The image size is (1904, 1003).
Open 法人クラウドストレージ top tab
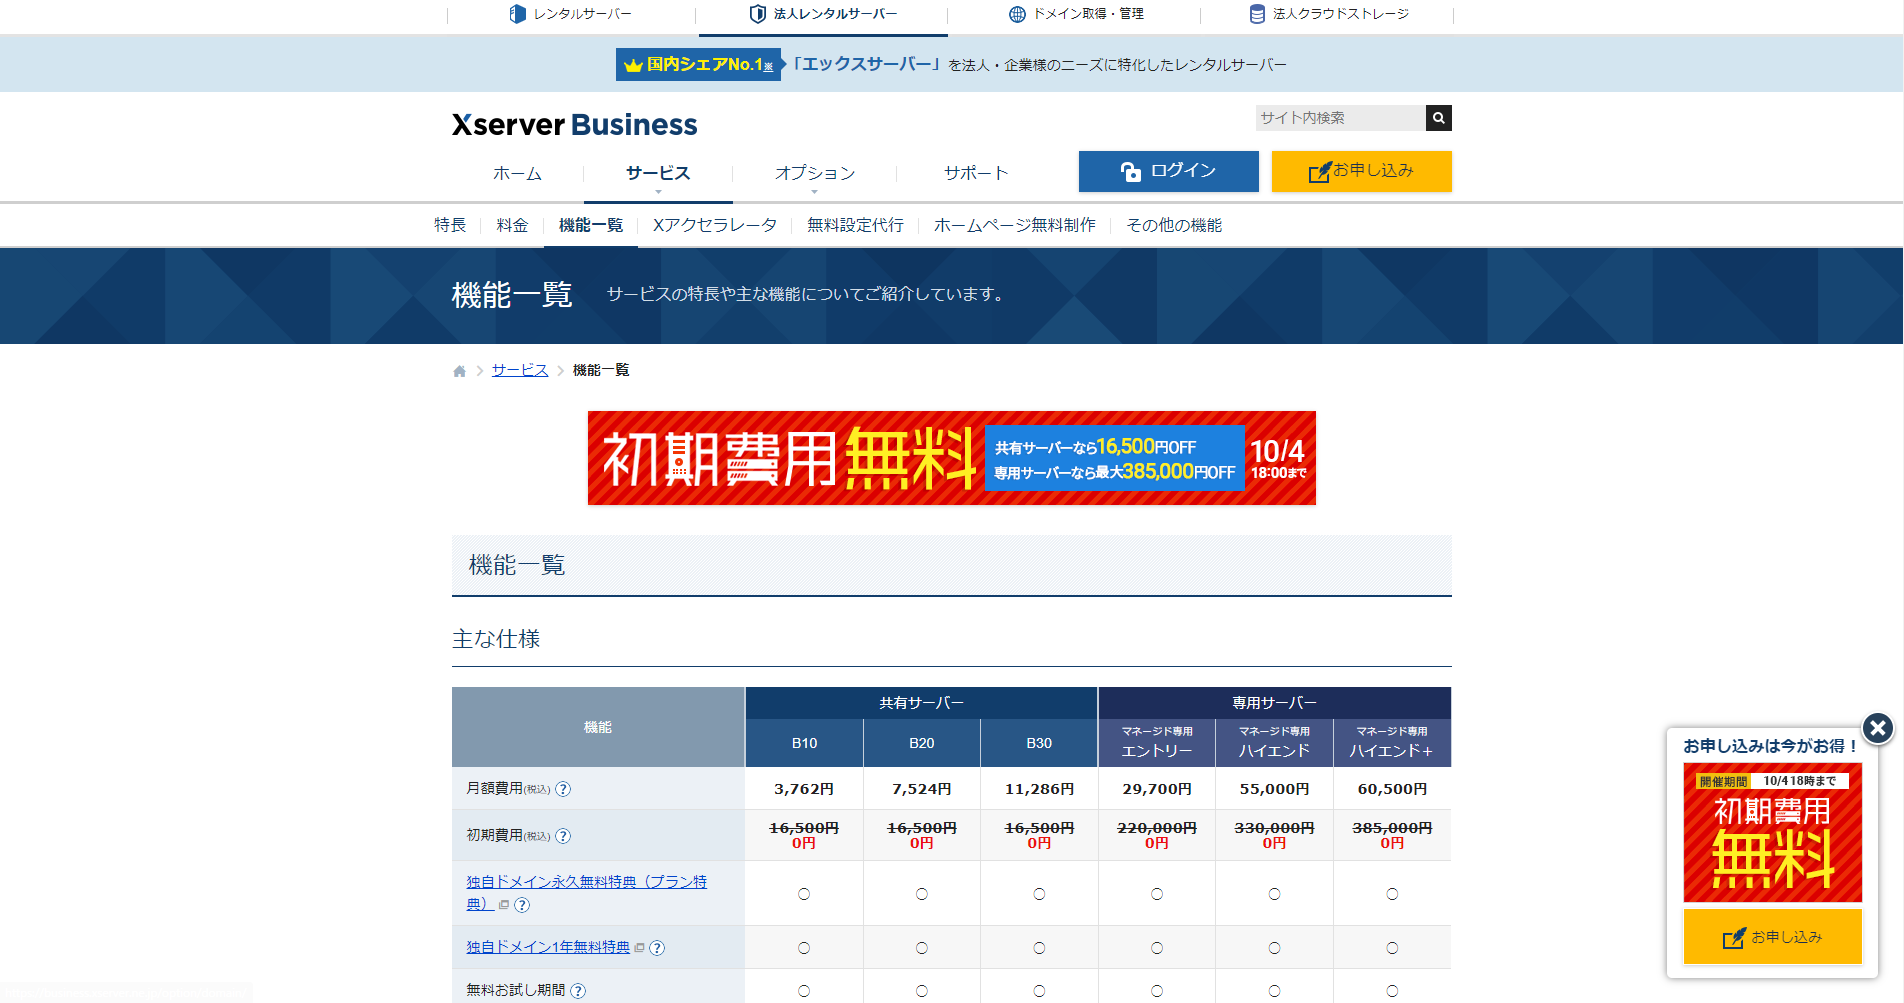coord(1328,14)
